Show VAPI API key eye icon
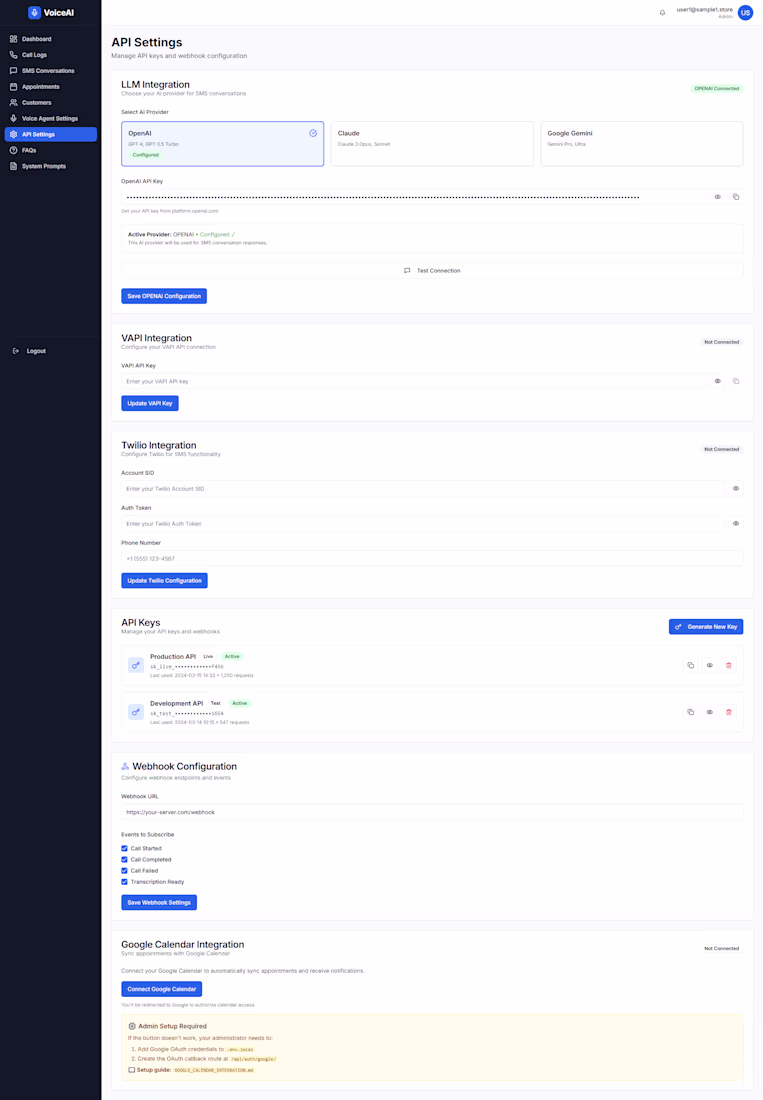 (717, 382)
